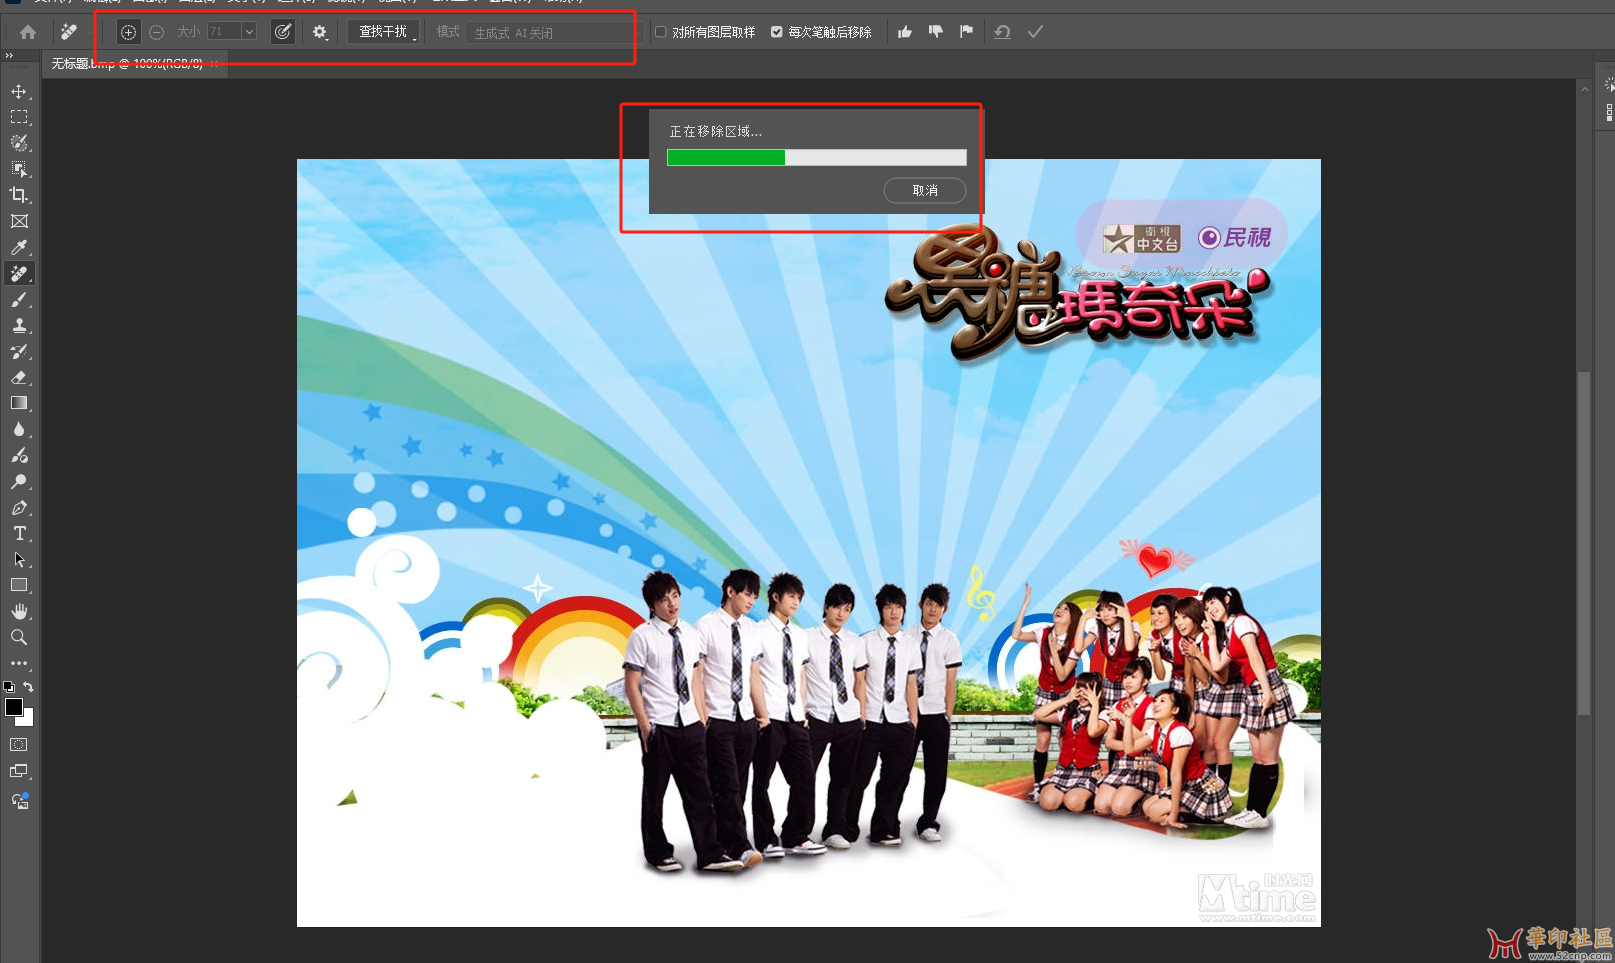Select the Eraser tool

[19, 377]
